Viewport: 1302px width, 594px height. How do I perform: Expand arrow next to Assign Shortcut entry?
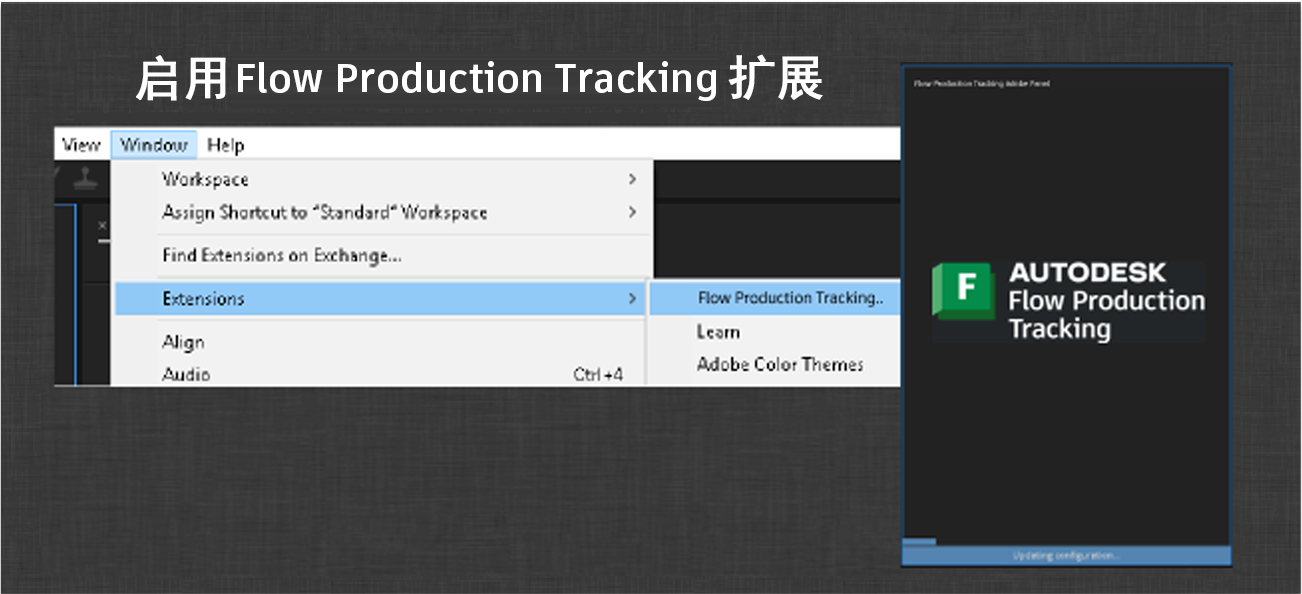coord(632,212)
